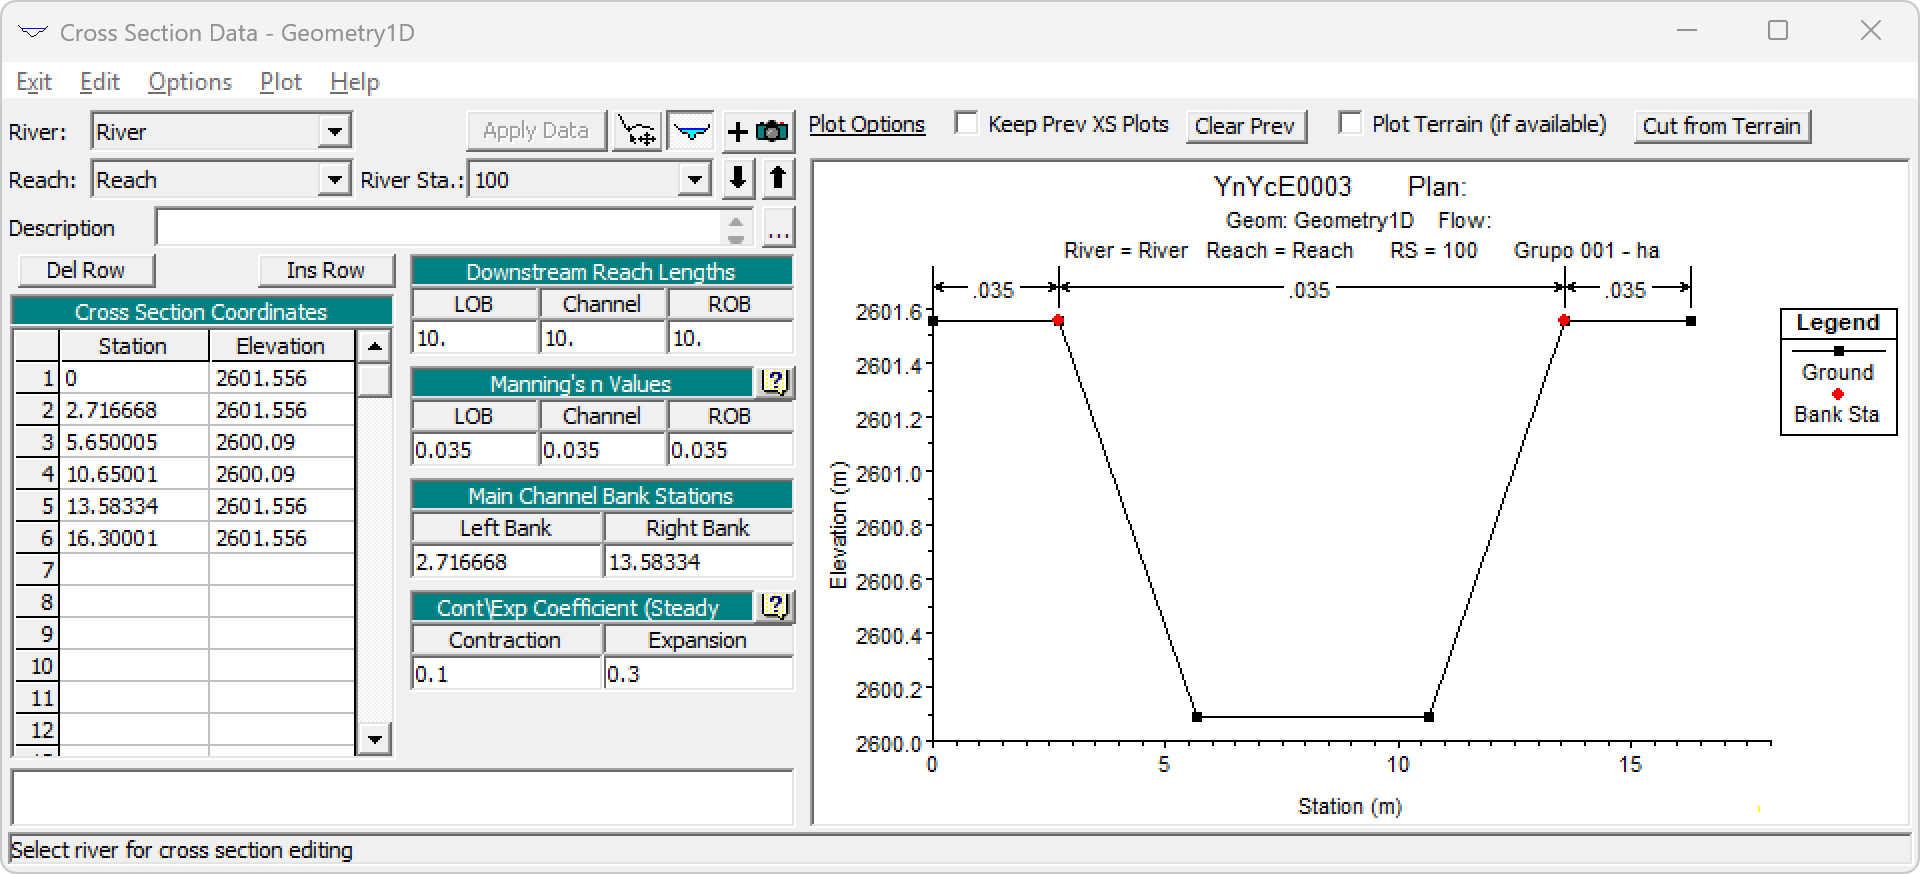Minimize the Cross Section Data window
Image resolution: width=1920 pixels, height=874 pixels.
[1687, 31]
